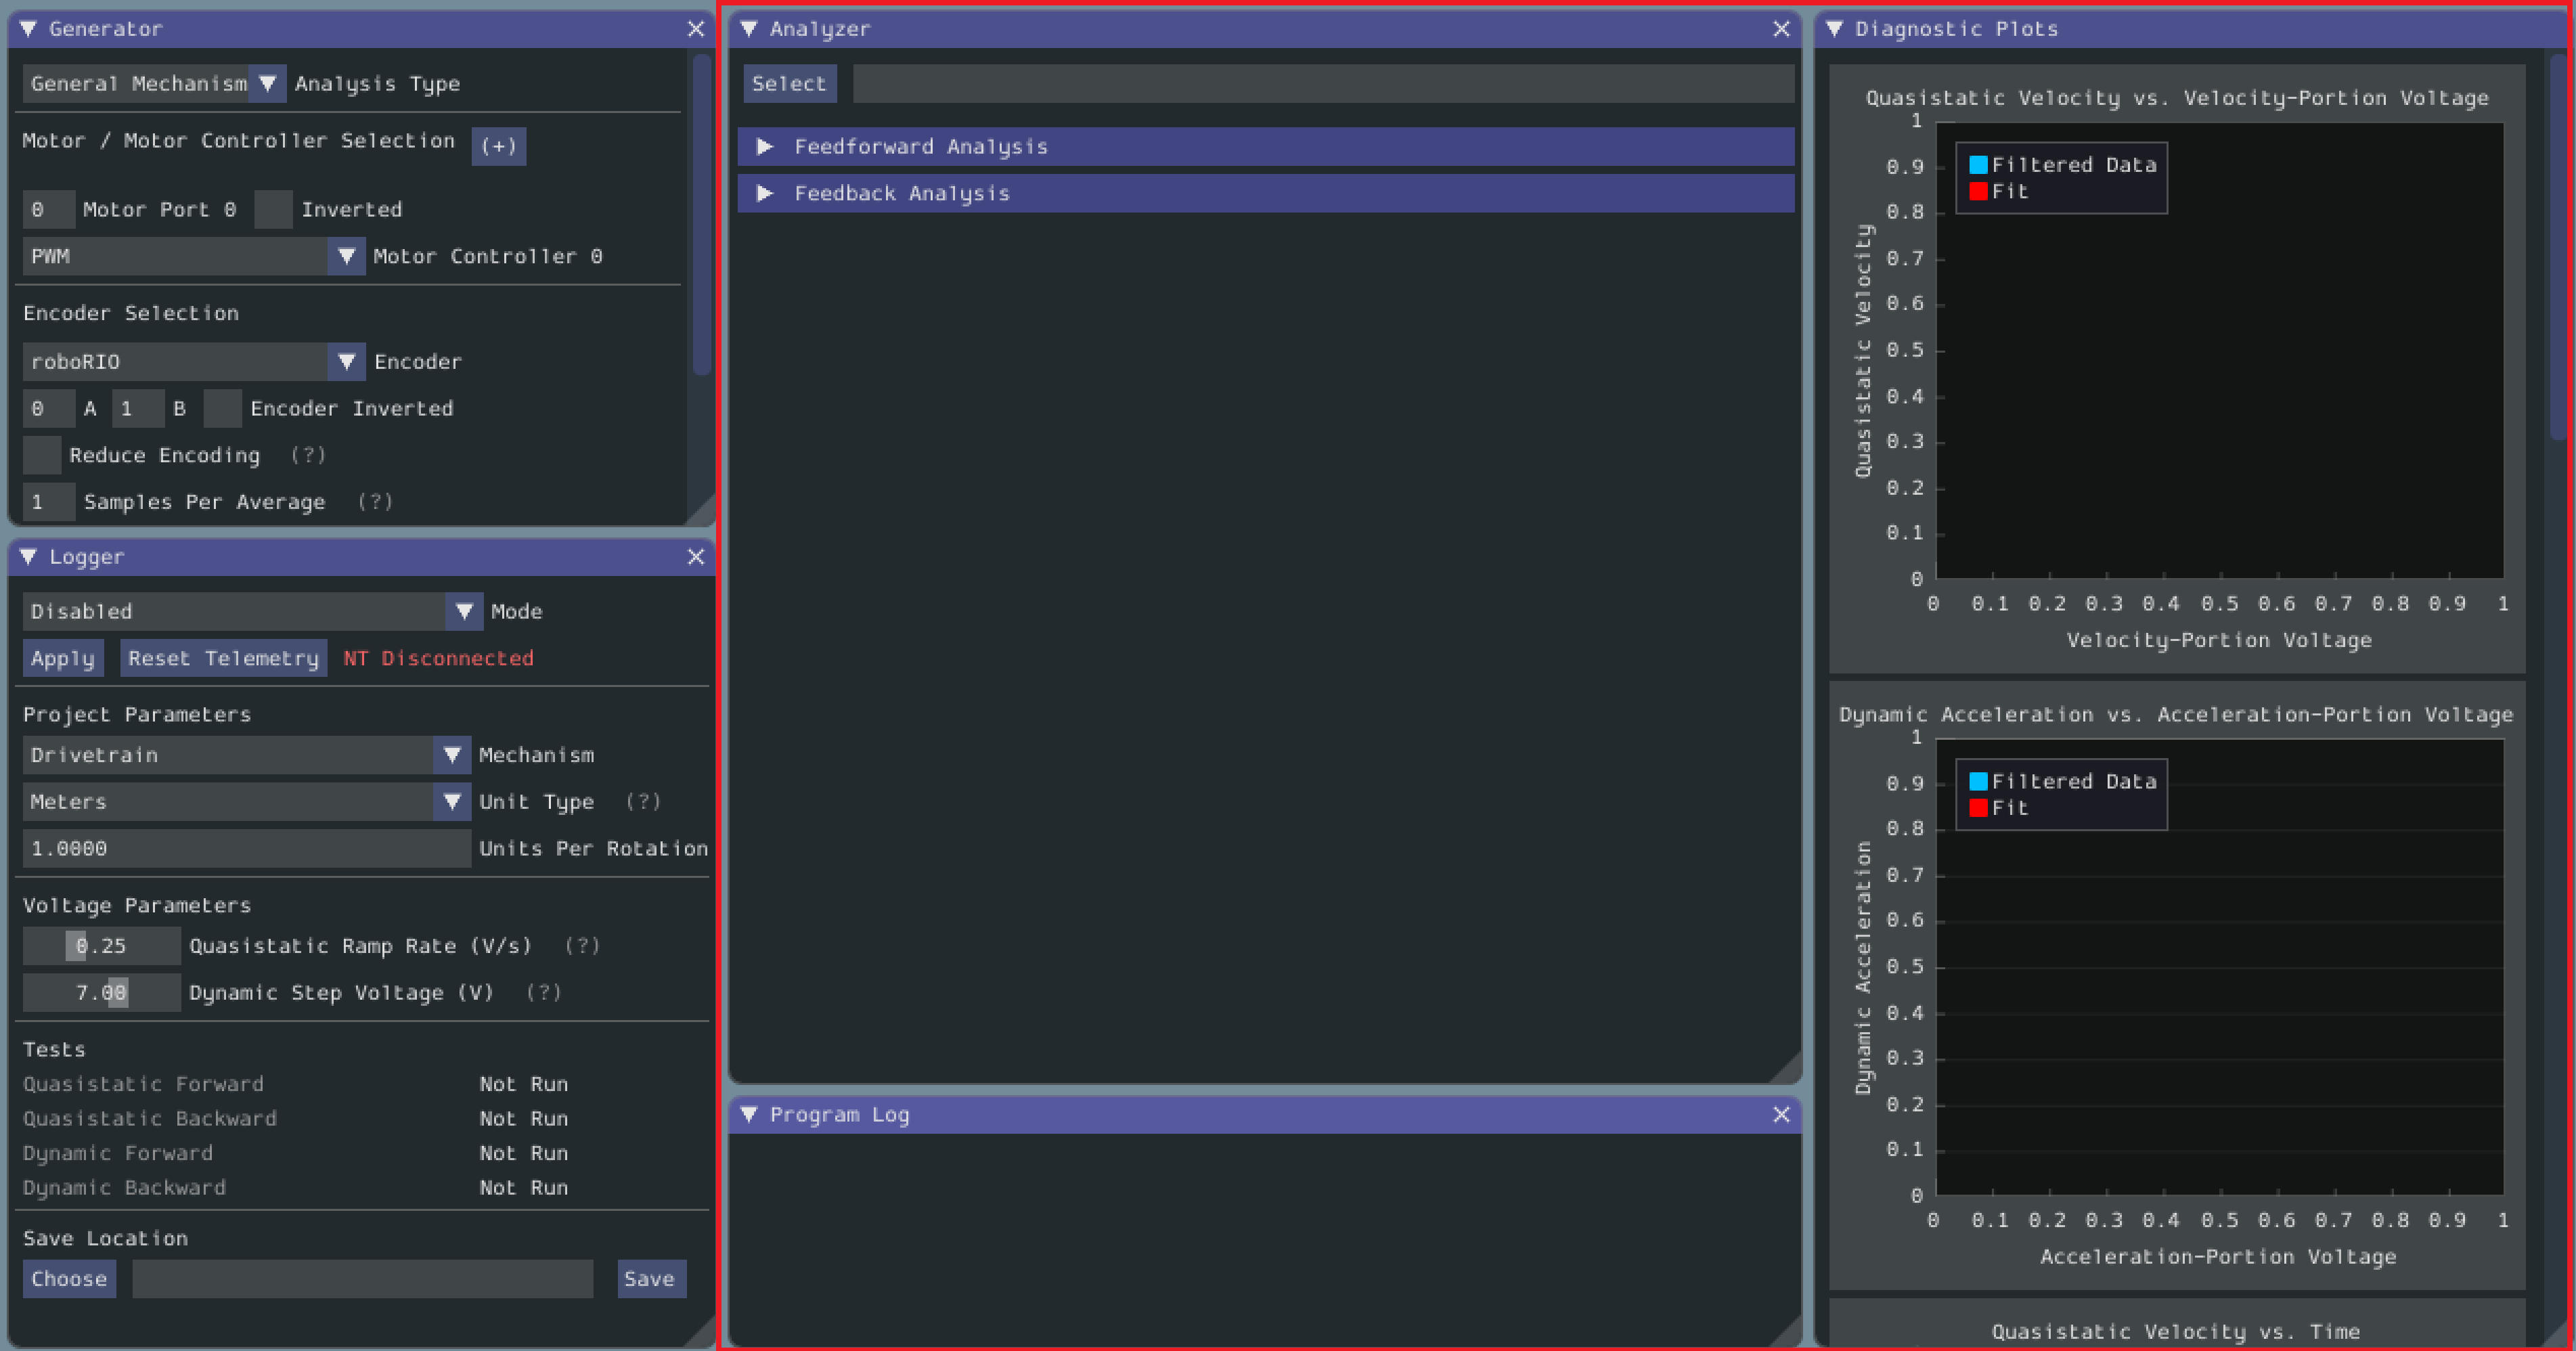Viewport: 2576px width, 1351px height.
Task: Click the Apply button in Logger
Action: (62, 658)
